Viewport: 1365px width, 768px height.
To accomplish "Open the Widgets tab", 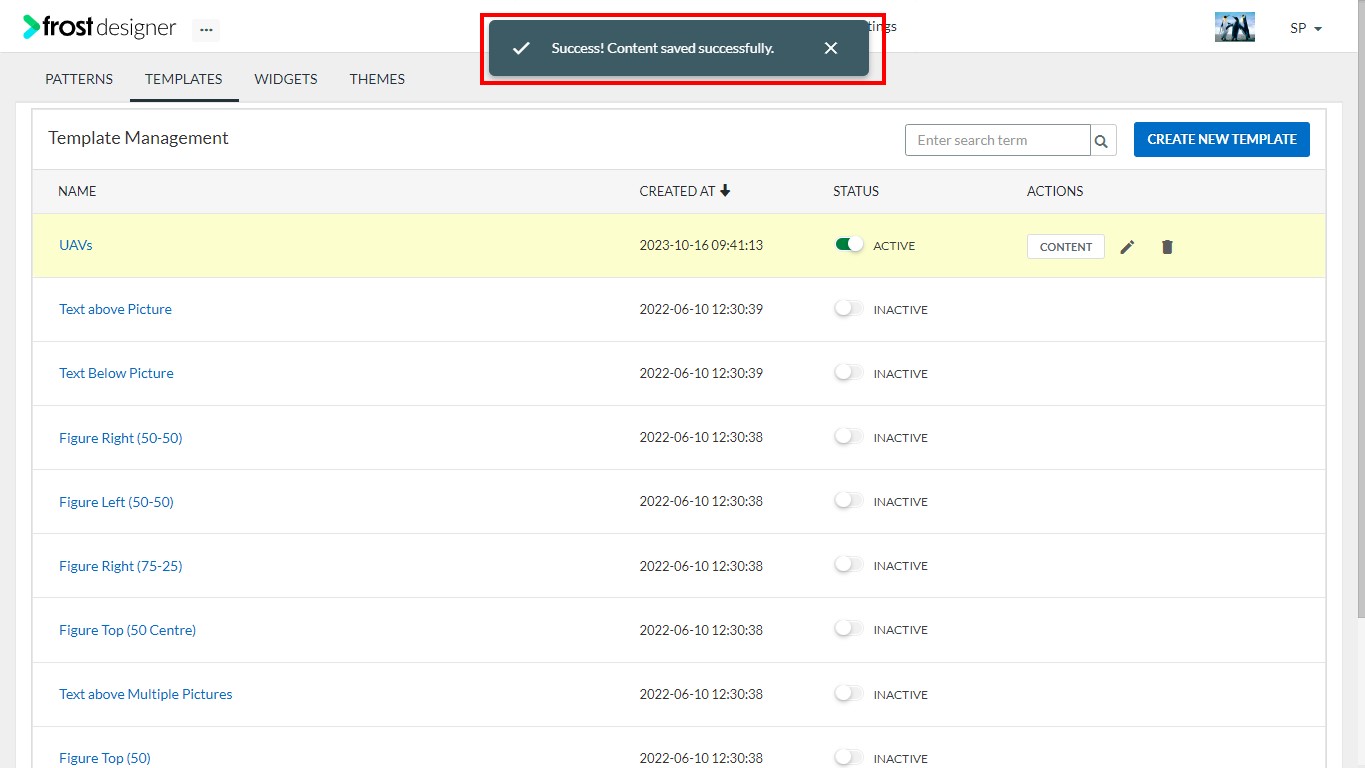I will pyautogui.click(x=286, y=79).
